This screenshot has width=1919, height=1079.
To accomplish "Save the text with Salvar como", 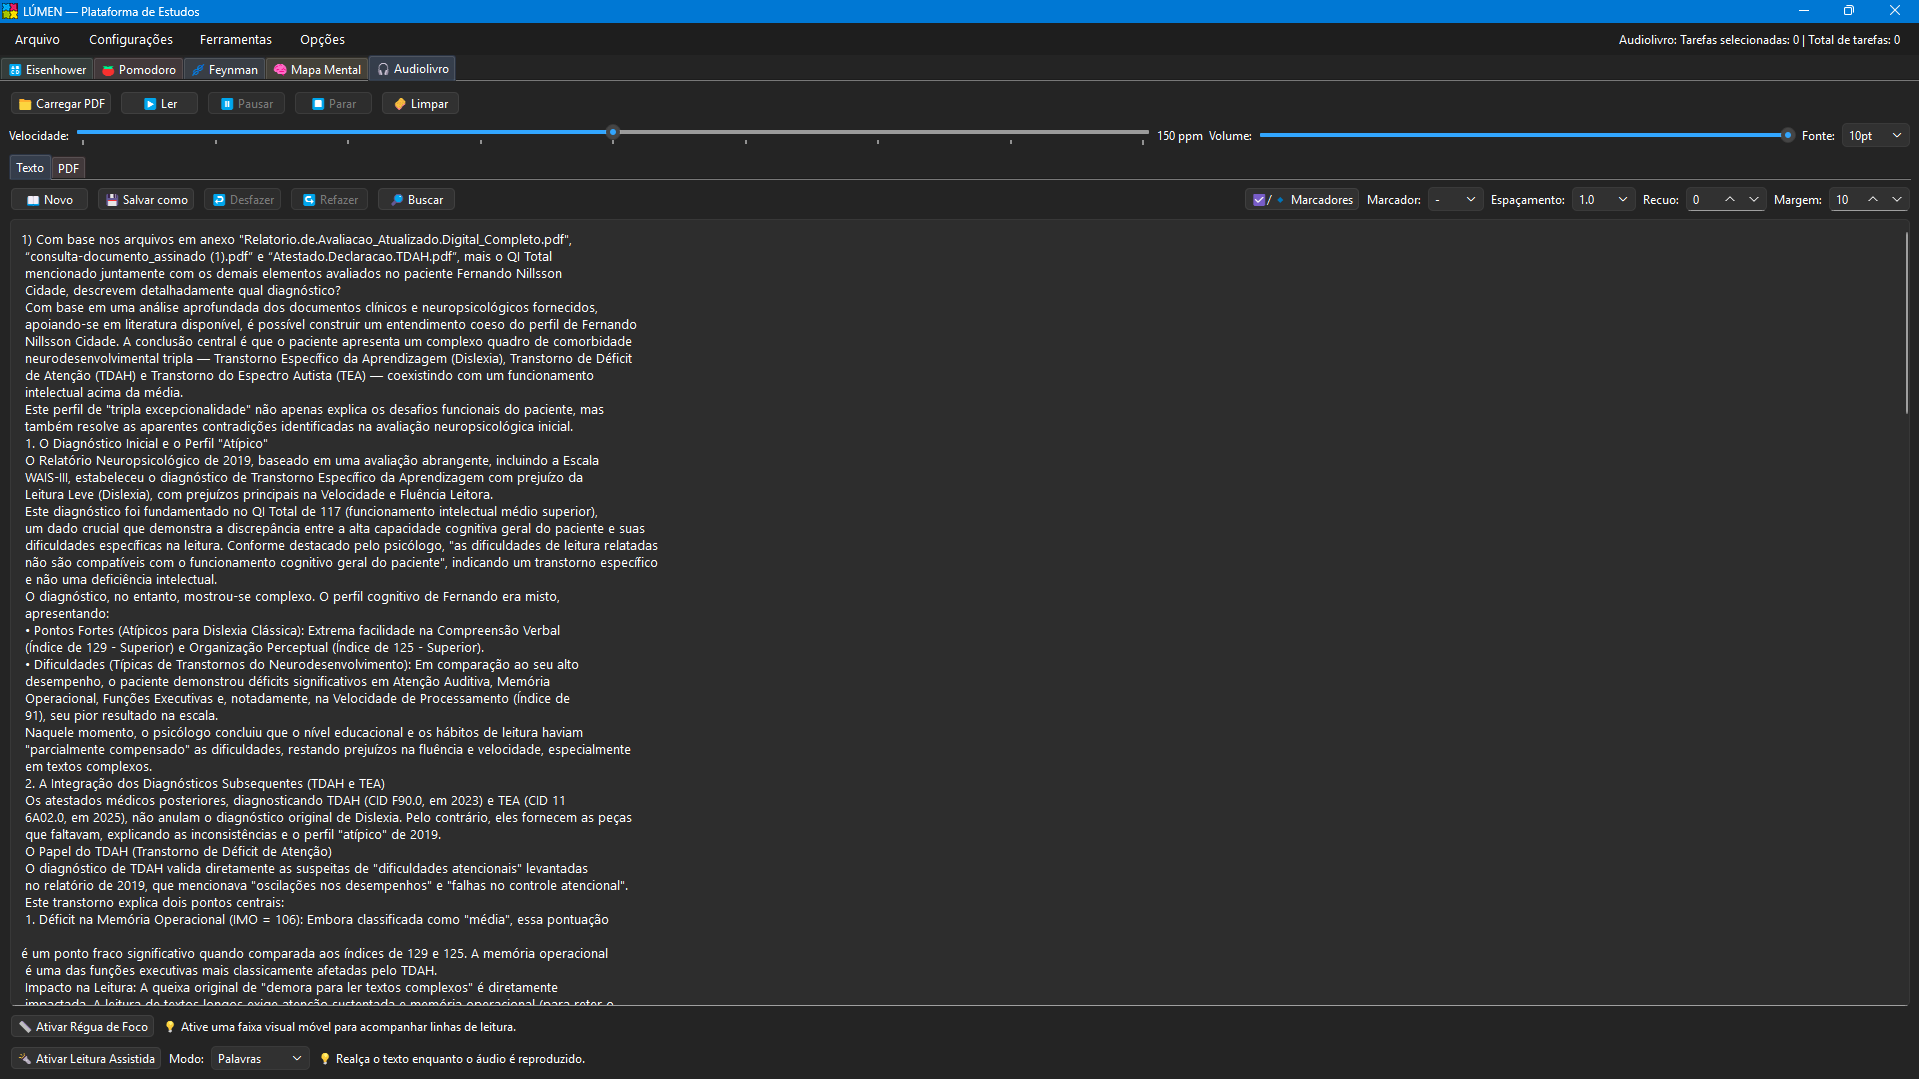I will pos(147,200).
